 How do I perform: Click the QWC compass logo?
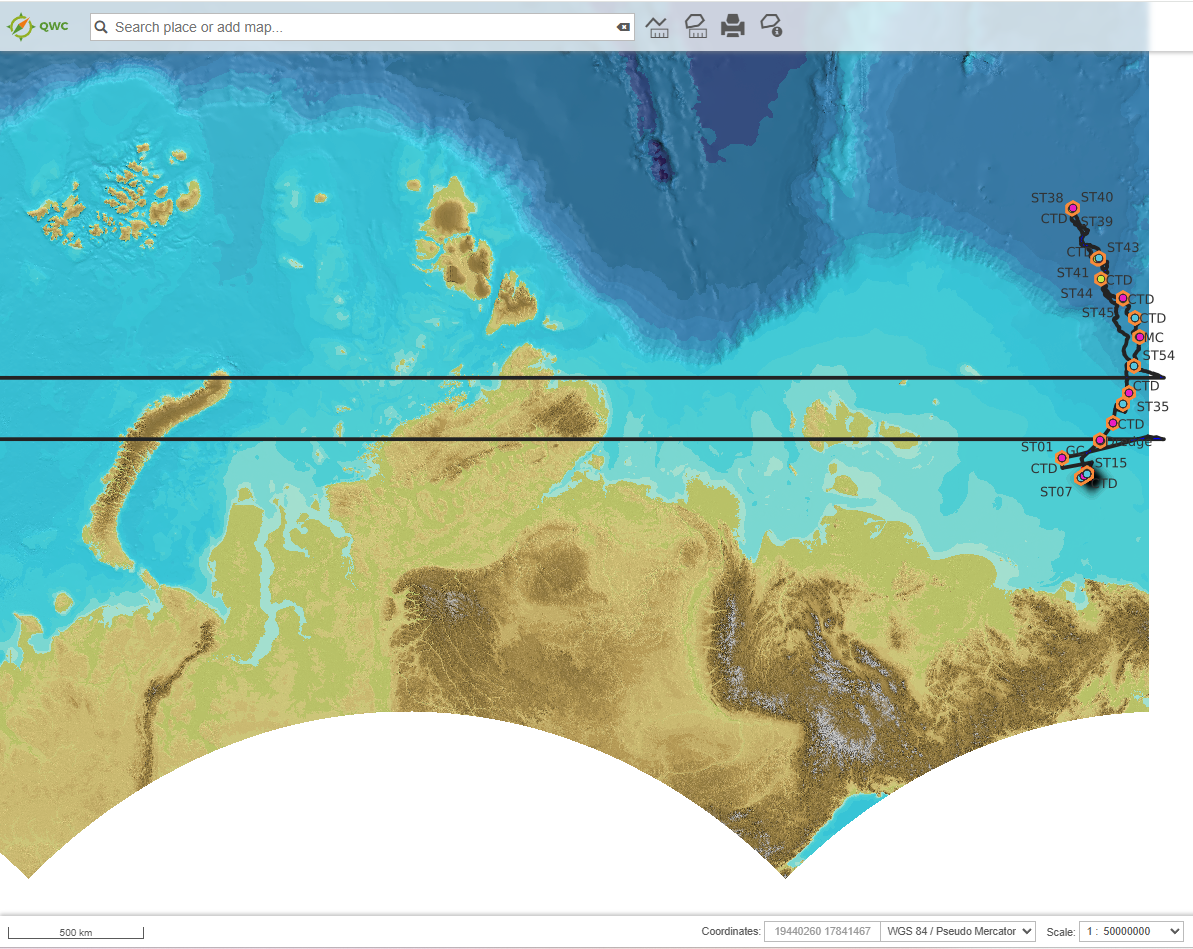[x=22, y=26]
